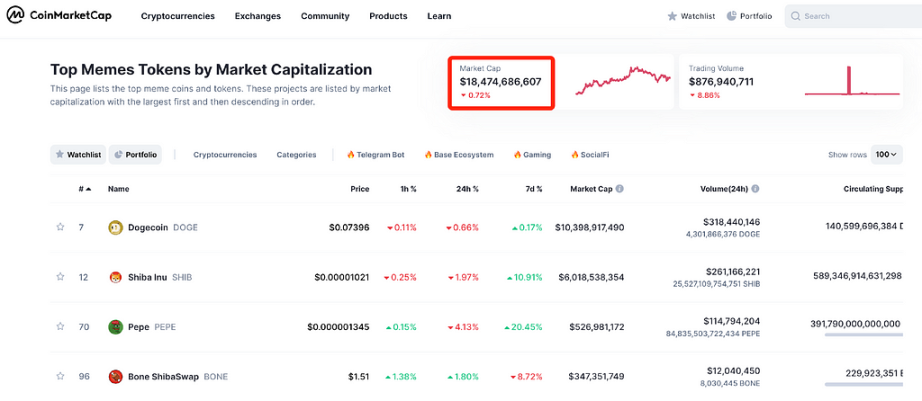Click the Shiba Inu coin icon
922x401 pixels.
click(x=115, y=277)
